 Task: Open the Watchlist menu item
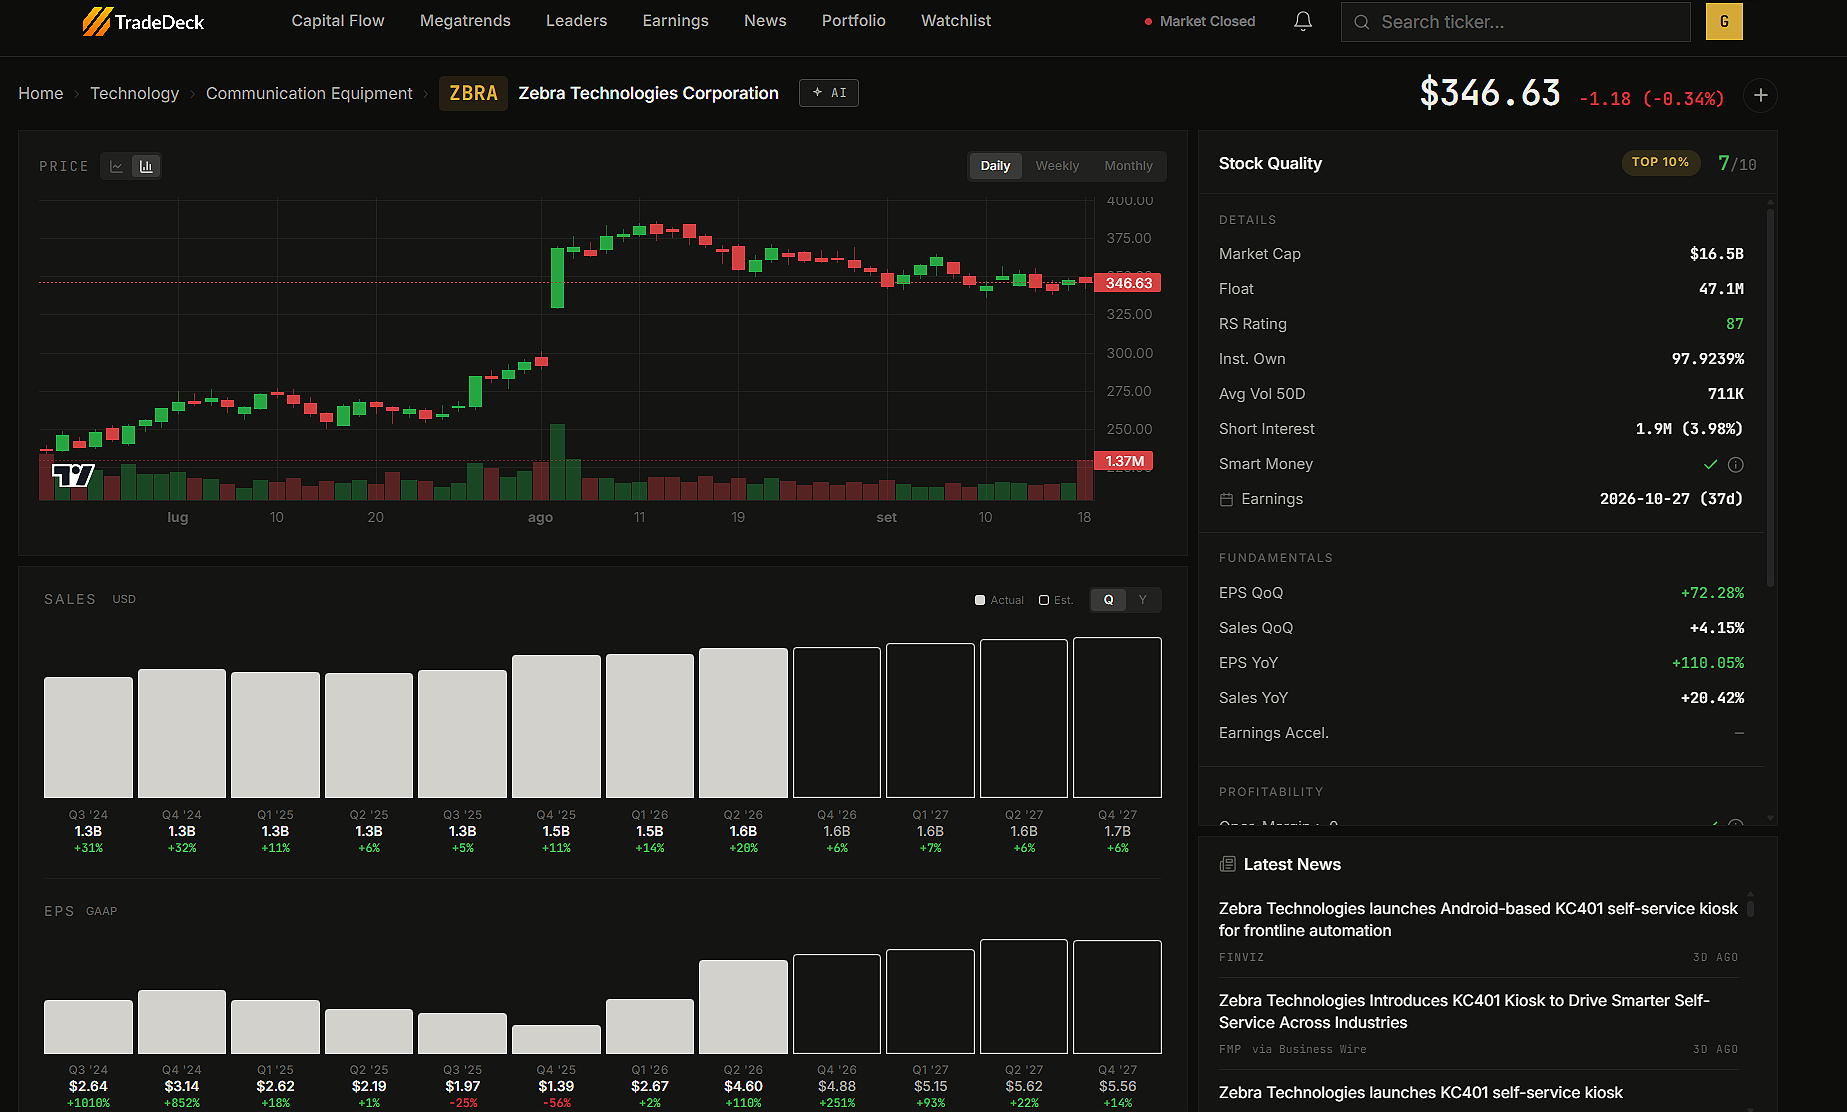coord(956,21)
